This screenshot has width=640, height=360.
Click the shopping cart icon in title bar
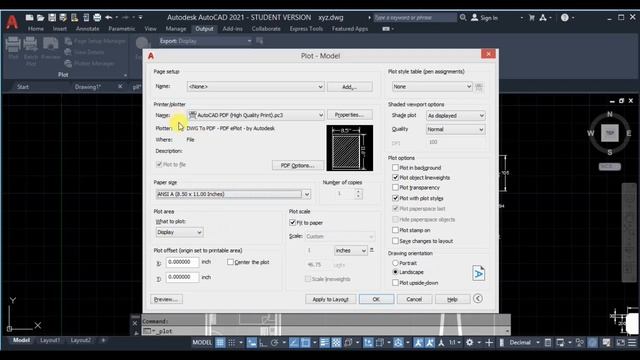(531, 18)
